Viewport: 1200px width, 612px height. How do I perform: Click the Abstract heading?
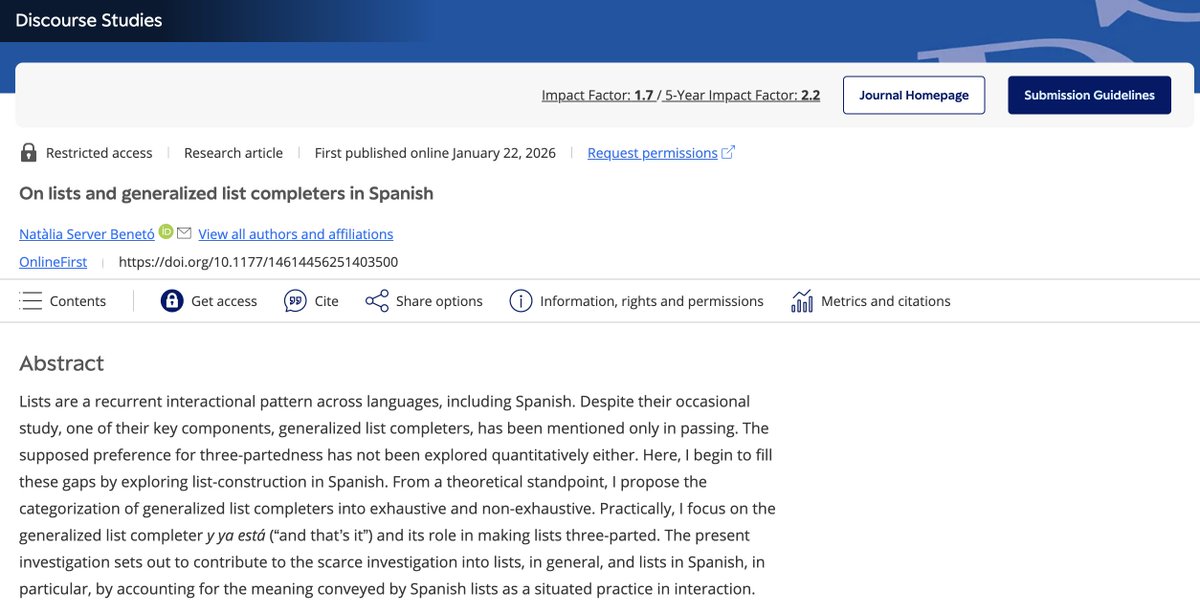tap(61, 363)
